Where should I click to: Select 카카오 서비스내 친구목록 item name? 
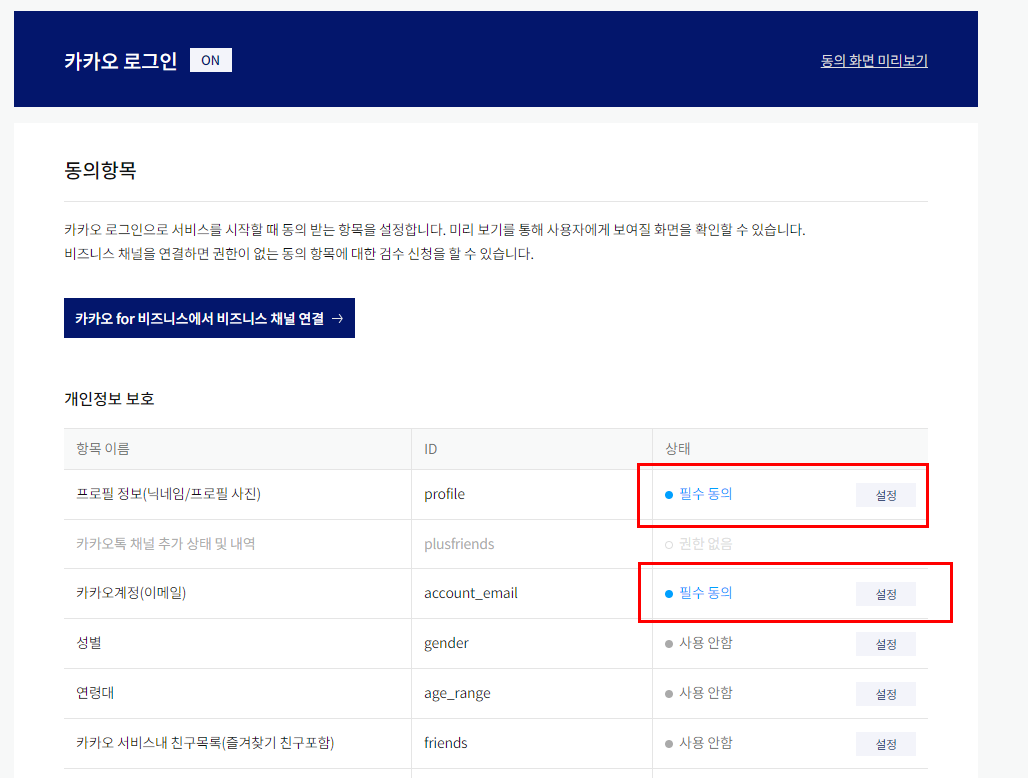click(x=205, y=743)
